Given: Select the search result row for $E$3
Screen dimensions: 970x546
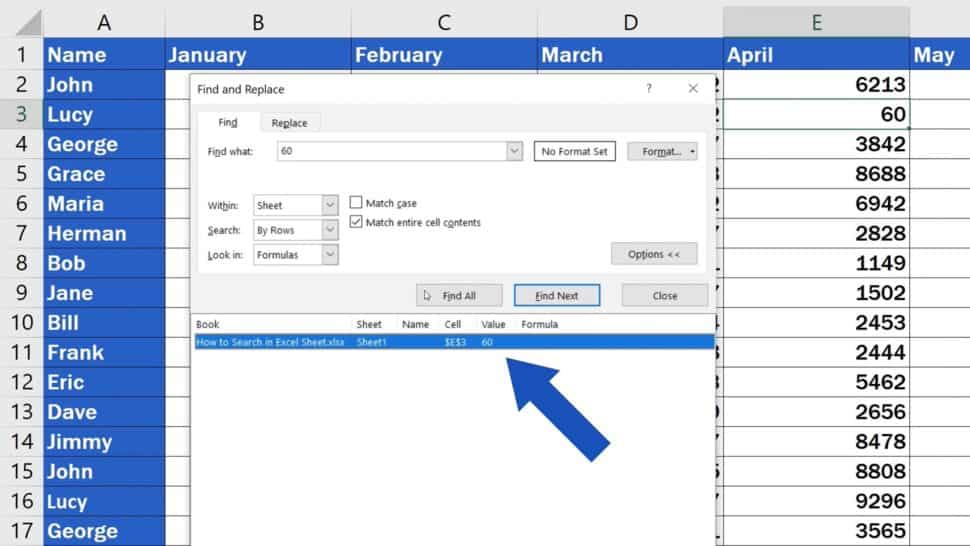Looking at the screenshot, I should click(x=453, y=342).
